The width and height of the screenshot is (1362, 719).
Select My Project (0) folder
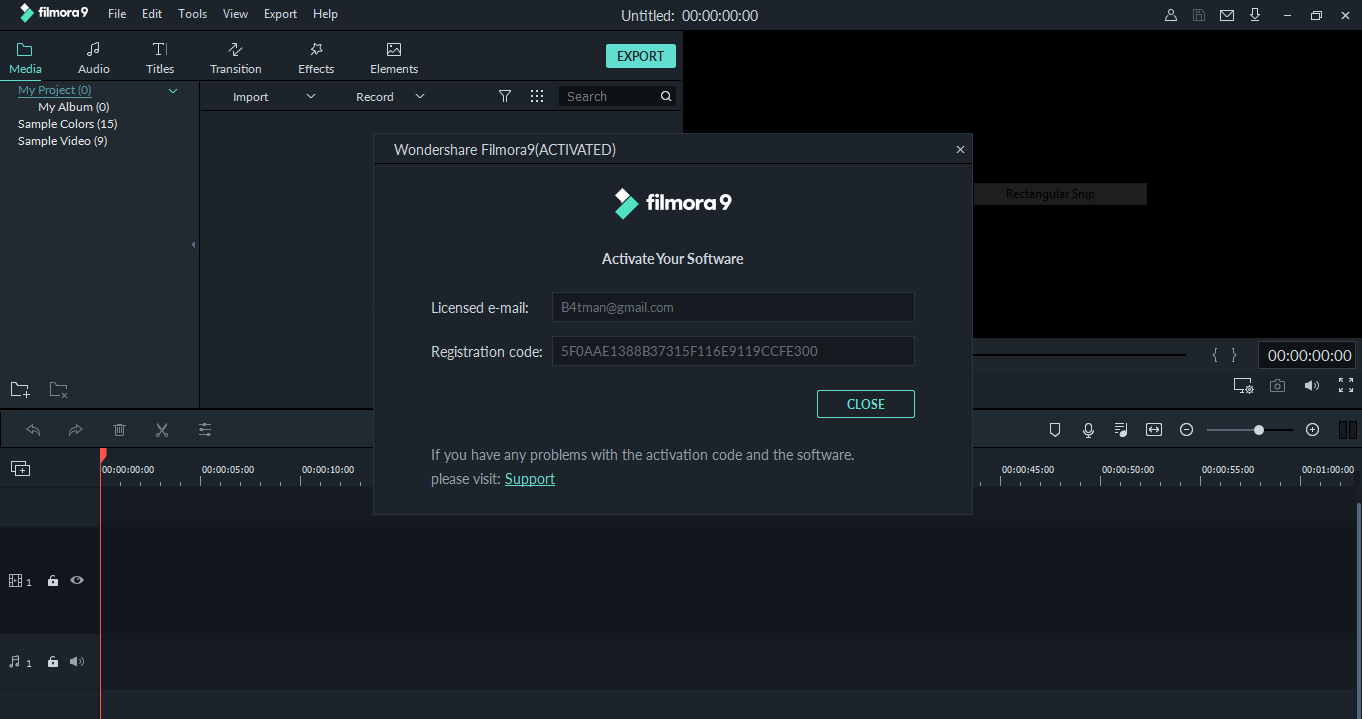tap(55, 90)
